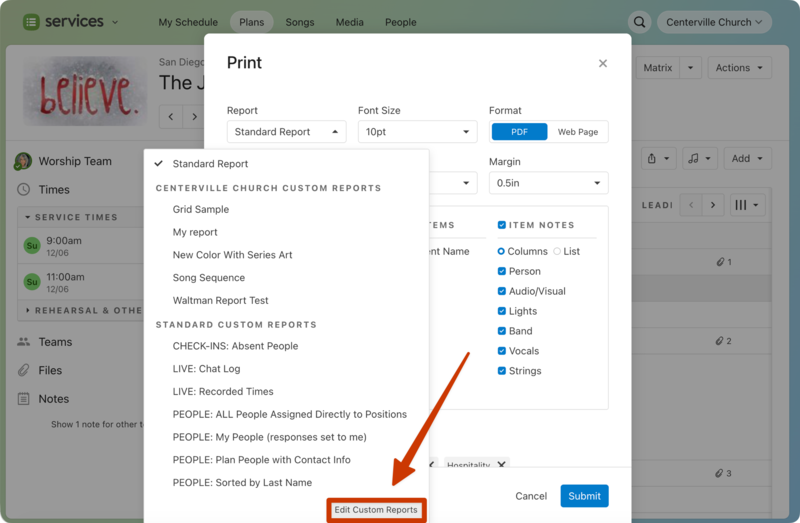Choose Waltman Report Test
This screenshot has height=523, width=800.
coord(286,301)
